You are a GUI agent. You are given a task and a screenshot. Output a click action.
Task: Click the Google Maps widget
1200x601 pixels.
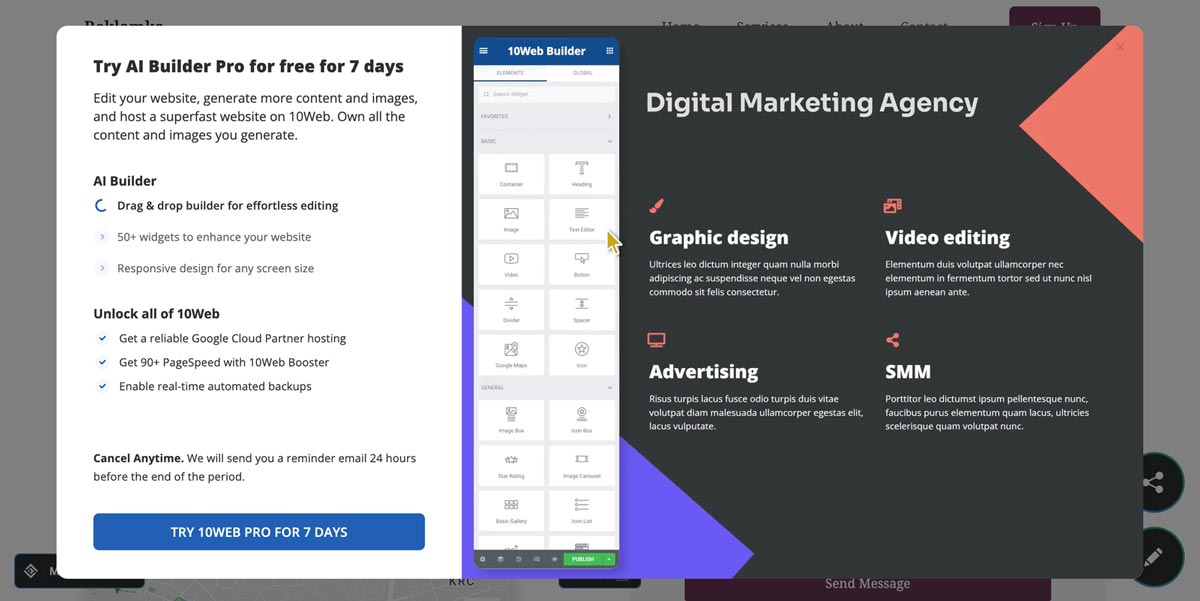tap(511, 353)
